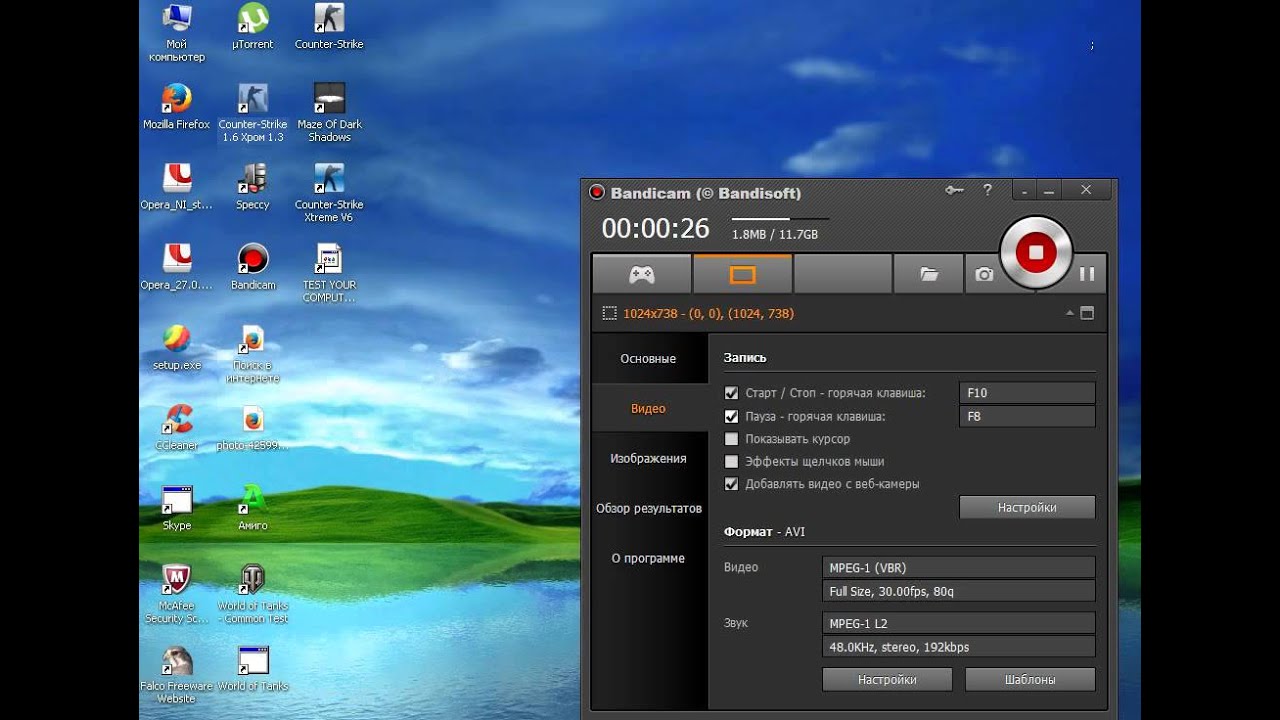The height and width of the screenshot is (720, 1280).
Task: Click Настройки button under Формат section
Action: 887,680
